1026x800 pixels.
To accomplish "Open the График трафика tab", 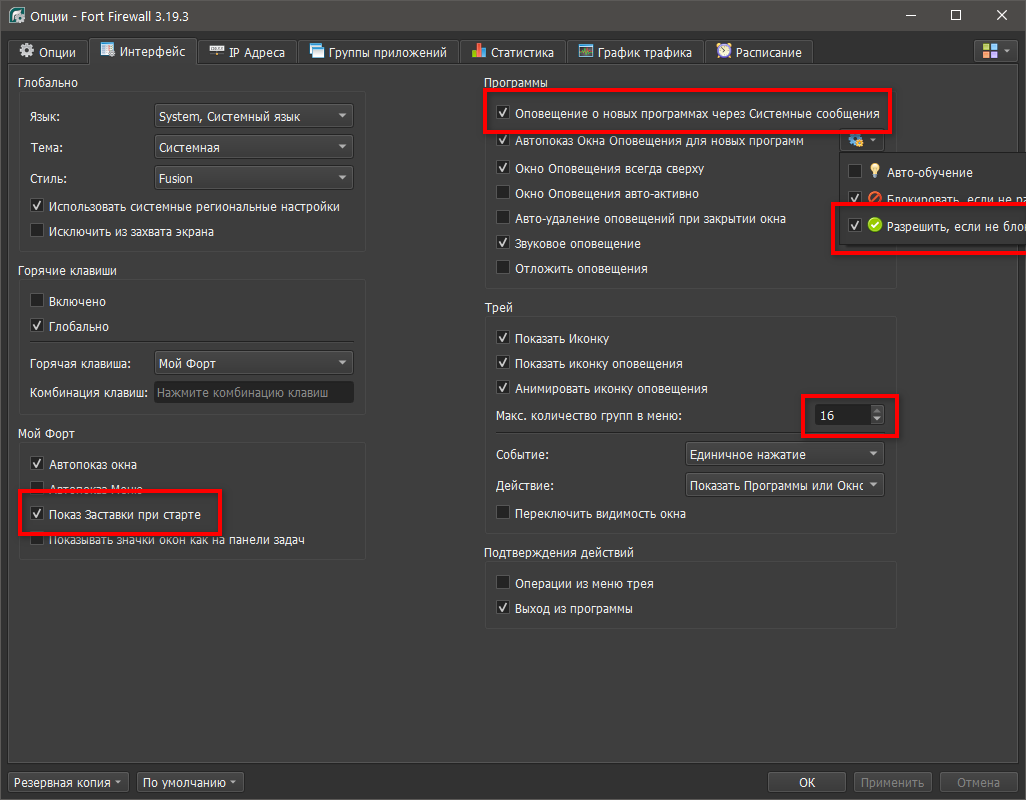I will point(635,52).
